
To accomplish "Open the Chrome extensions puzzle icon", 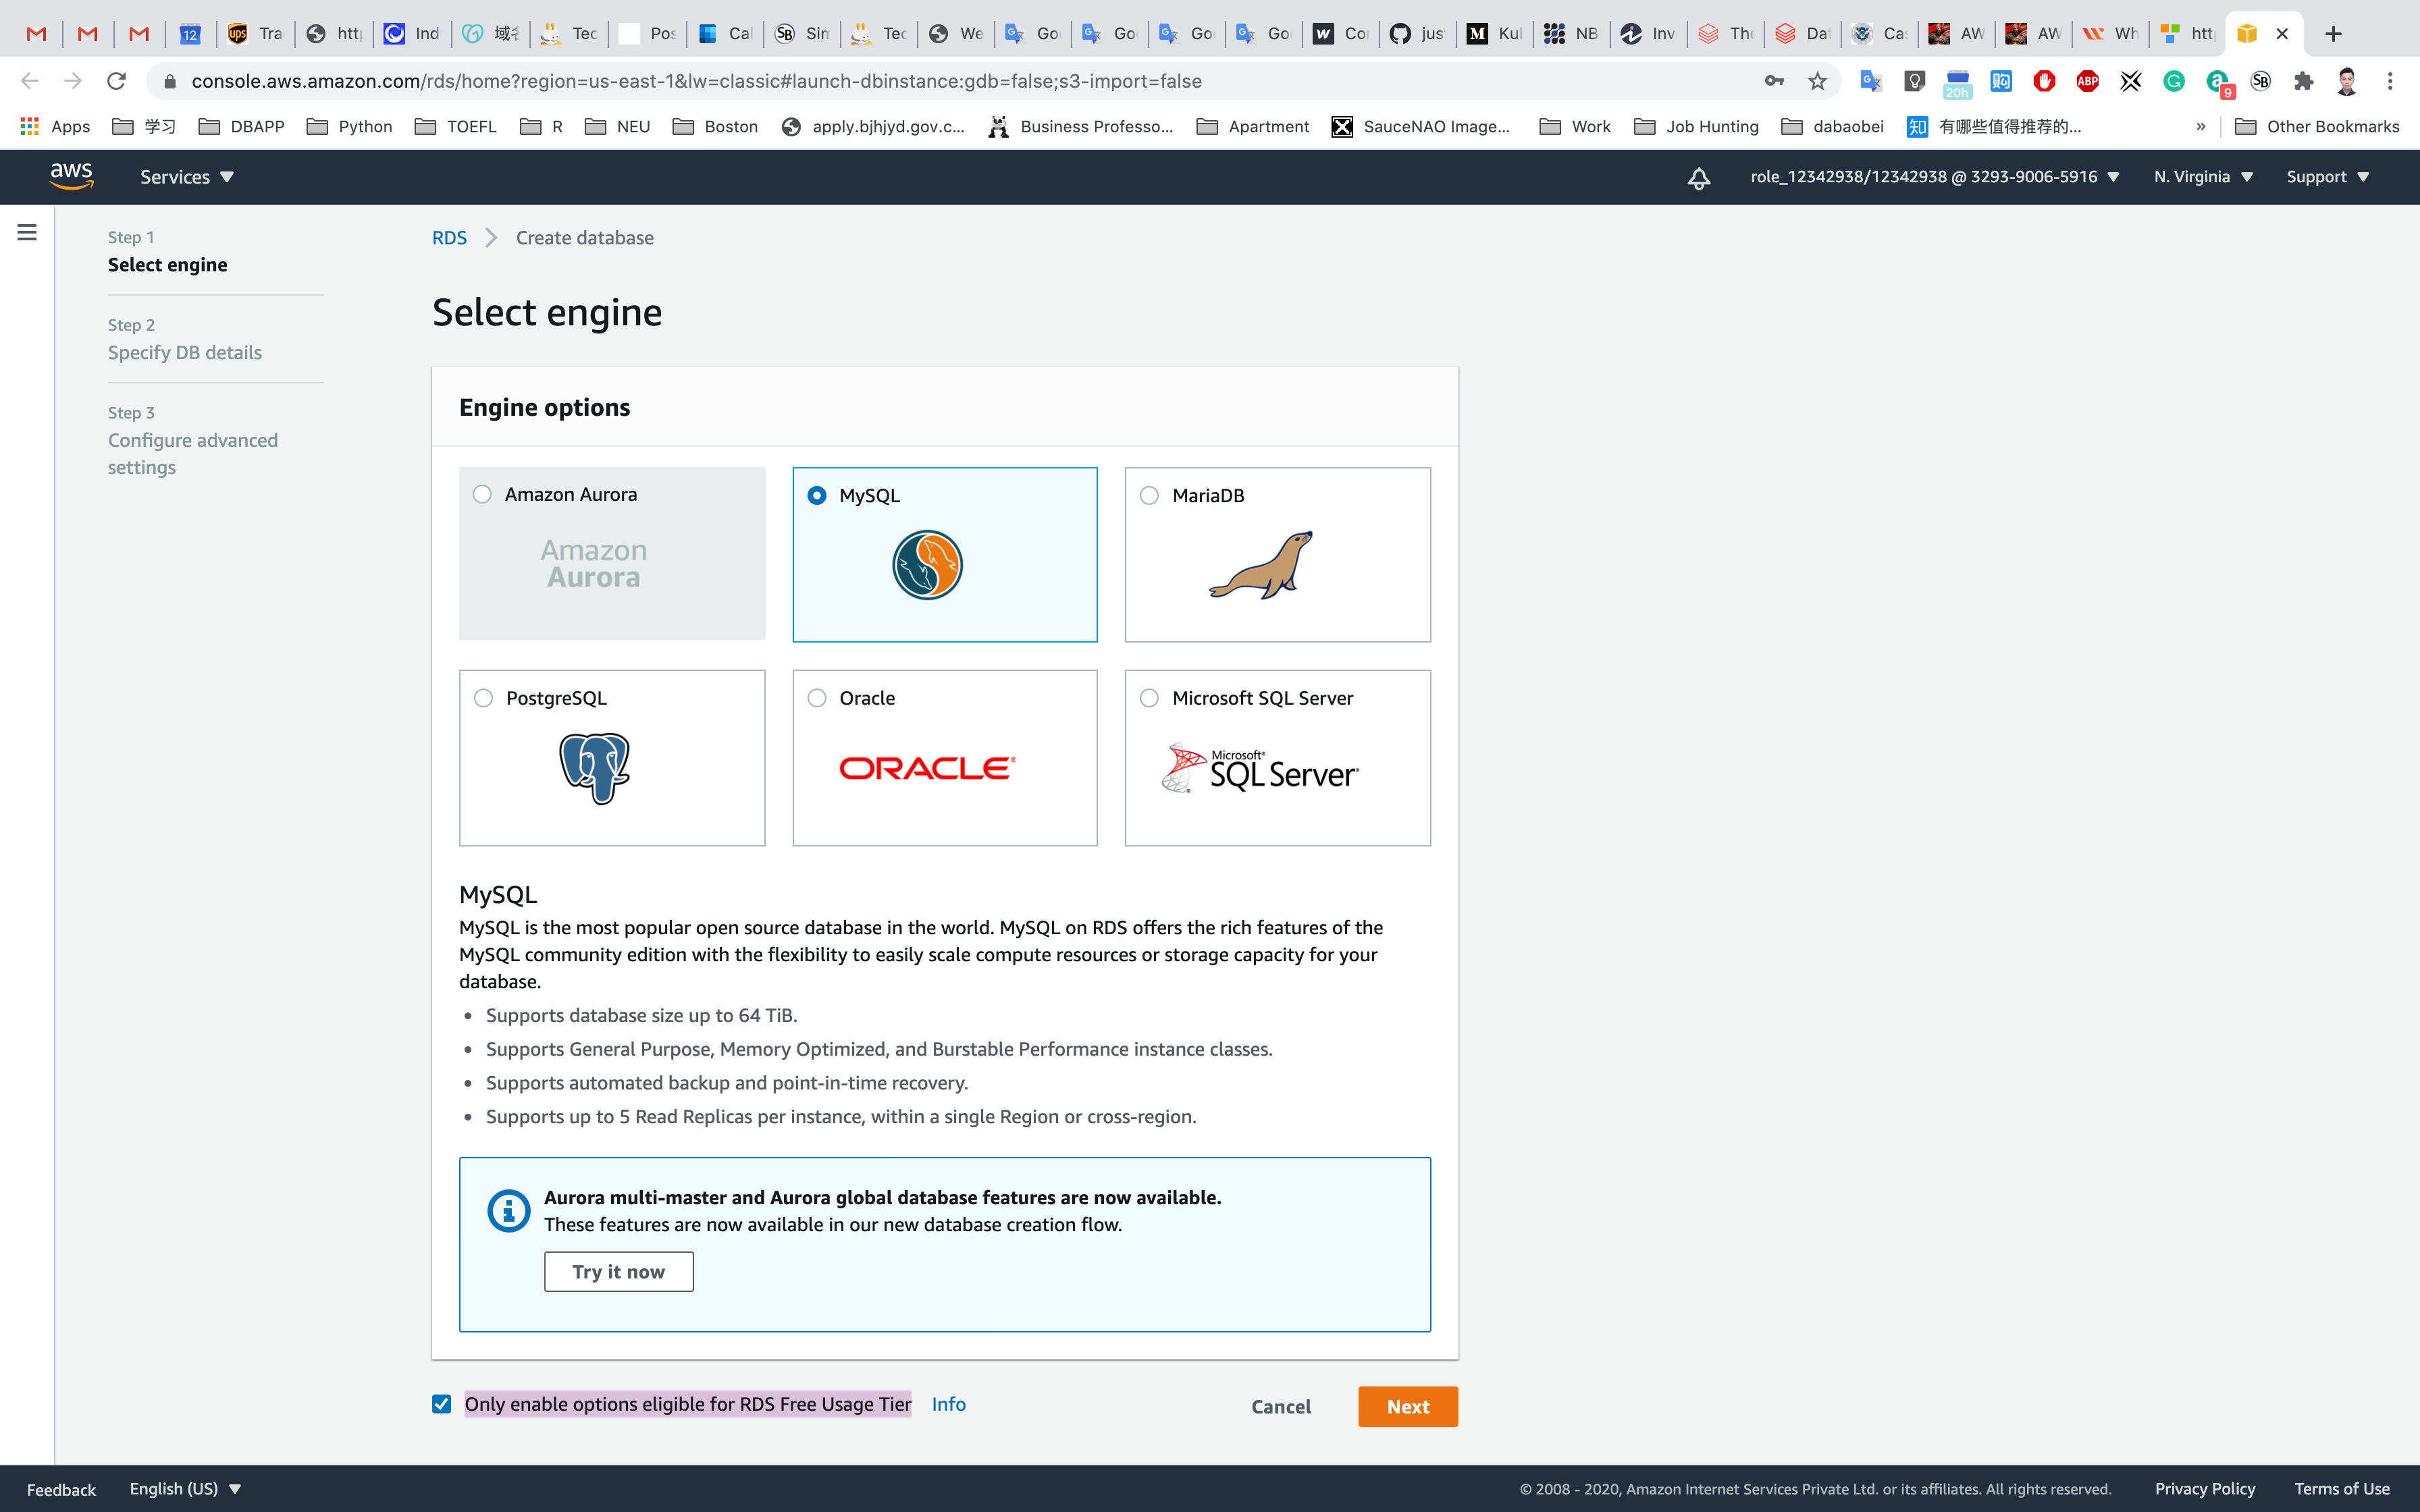I will point(2303,81).
